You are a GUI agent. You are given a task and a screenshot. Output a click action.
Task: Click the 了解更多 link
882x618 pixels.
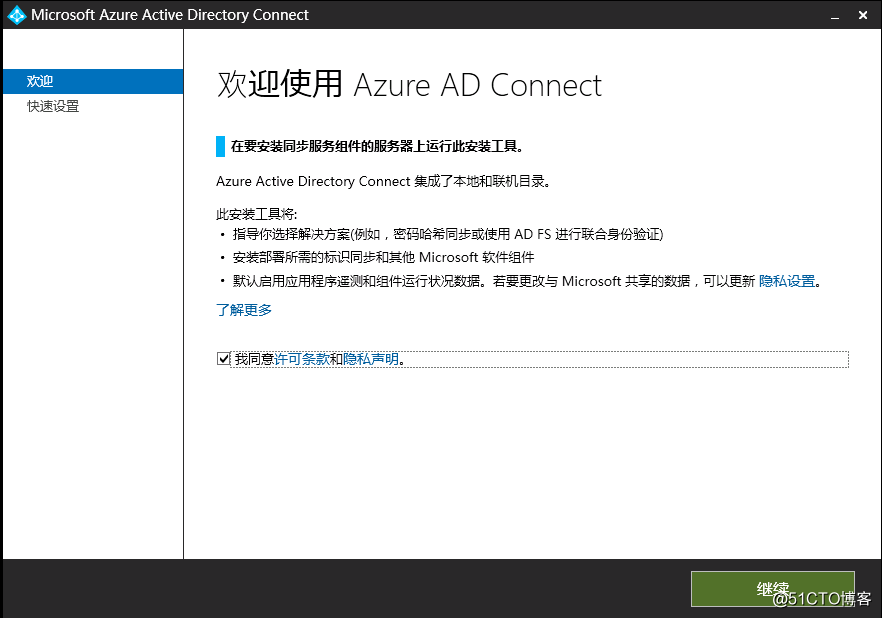coord(244,310)
